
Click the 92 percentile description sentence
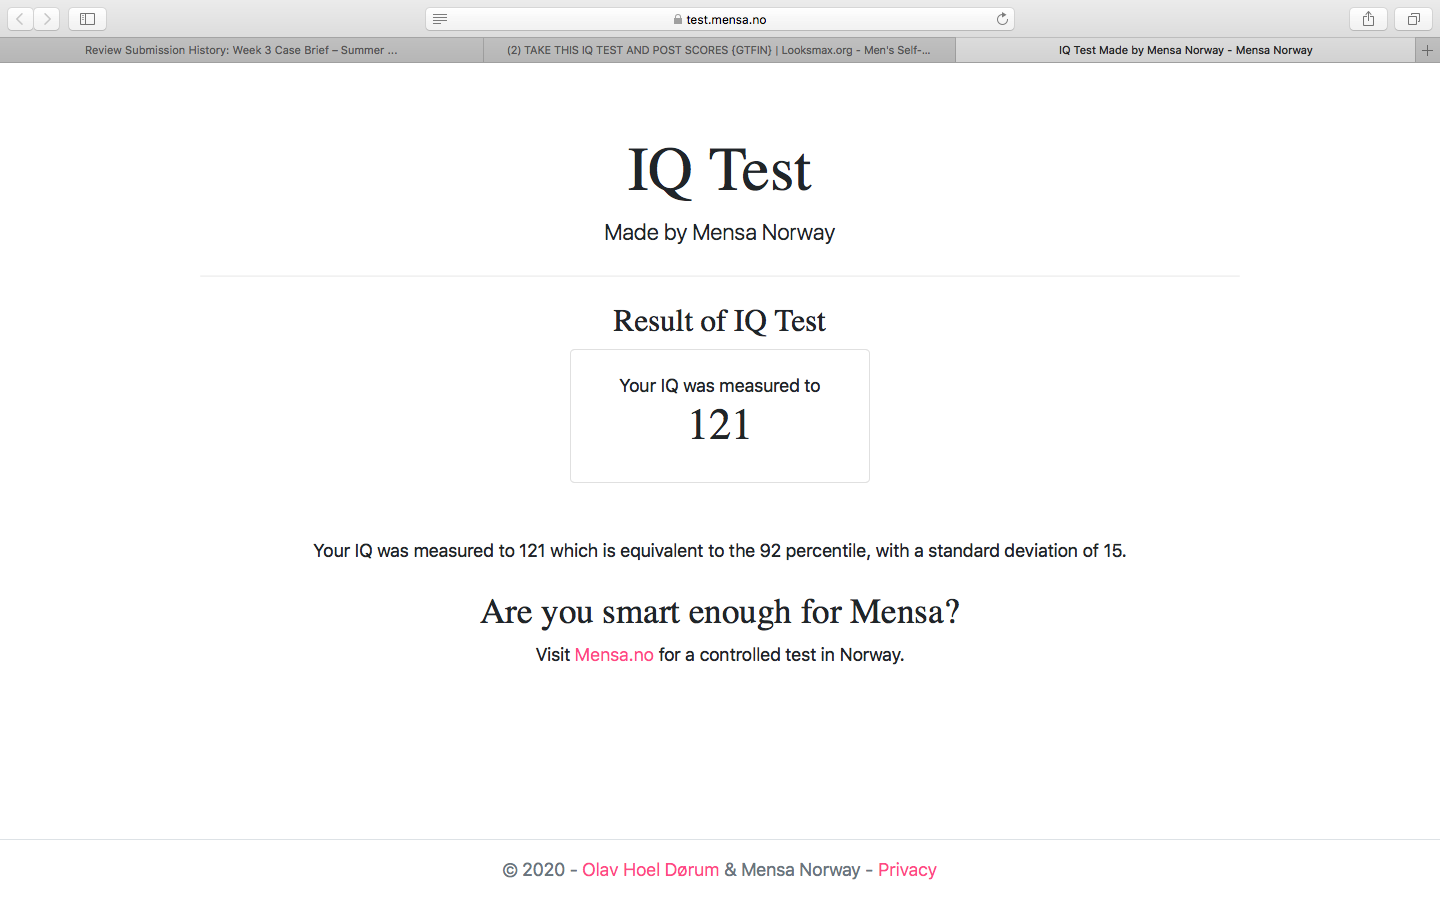(x=720, y=551)
